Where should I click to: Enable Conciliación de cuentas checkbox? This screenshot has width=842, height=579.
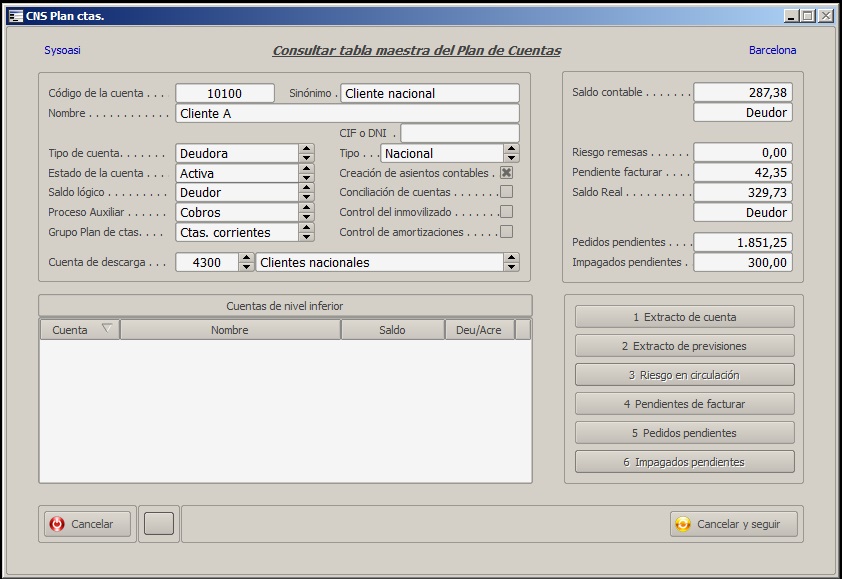point(506,192)
